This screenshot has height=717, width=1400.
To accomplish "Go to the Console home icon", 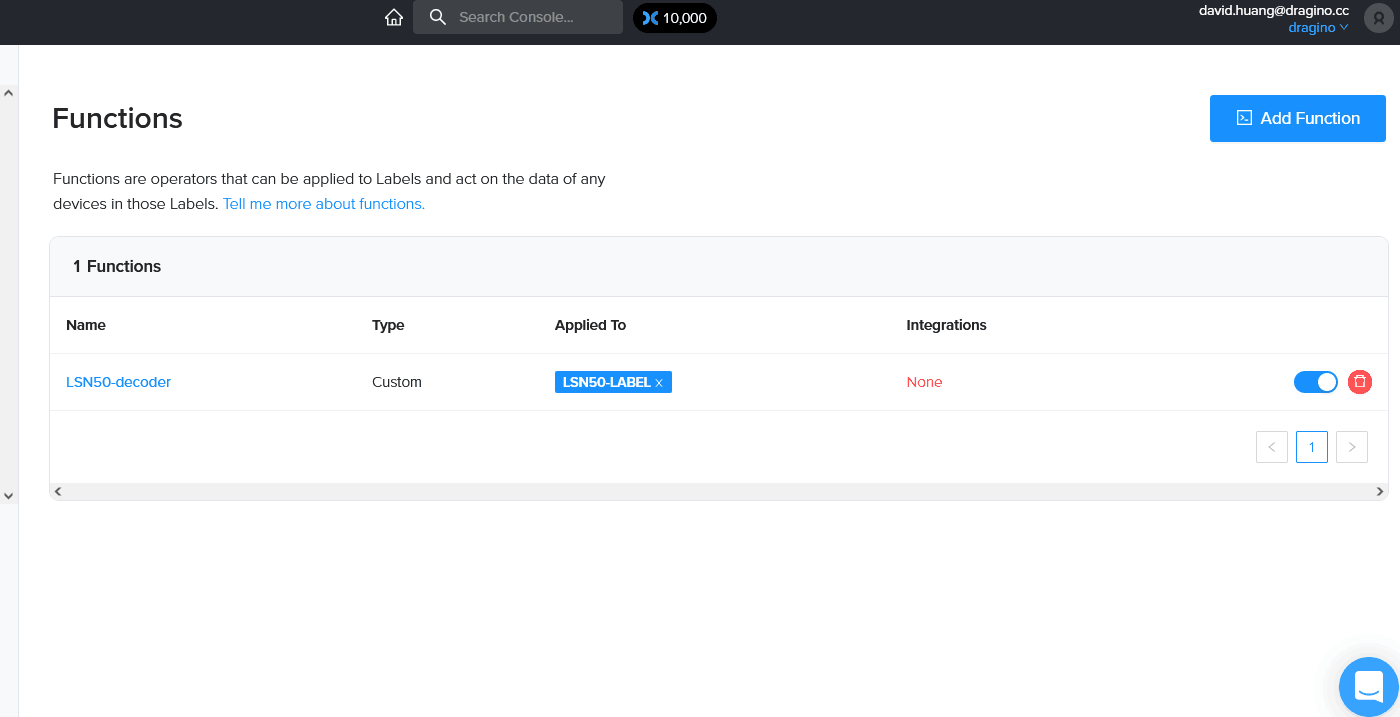I will [x=394, y=17].
